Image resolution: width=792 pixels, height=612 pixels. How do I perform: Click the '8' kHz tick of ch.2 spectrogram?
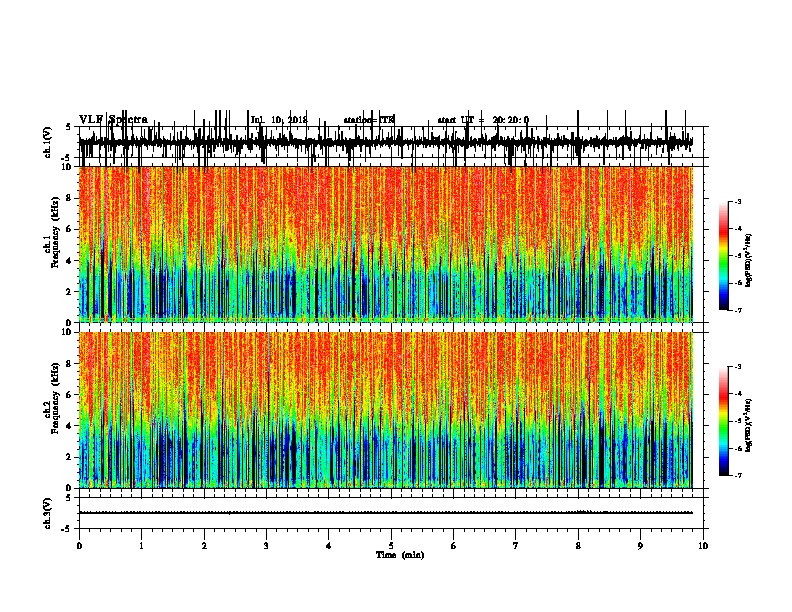click(71, 363)
